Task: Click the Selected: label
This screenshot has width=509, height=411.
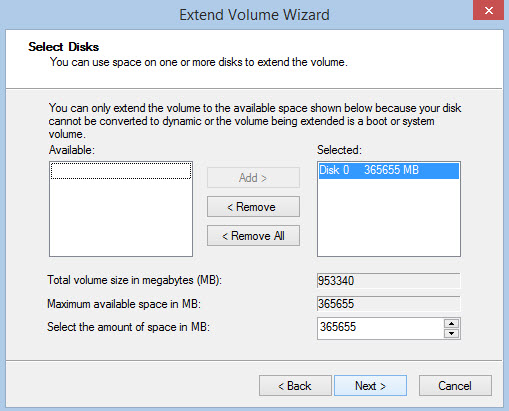Action: pyautogui.click(x=339, y=150)
